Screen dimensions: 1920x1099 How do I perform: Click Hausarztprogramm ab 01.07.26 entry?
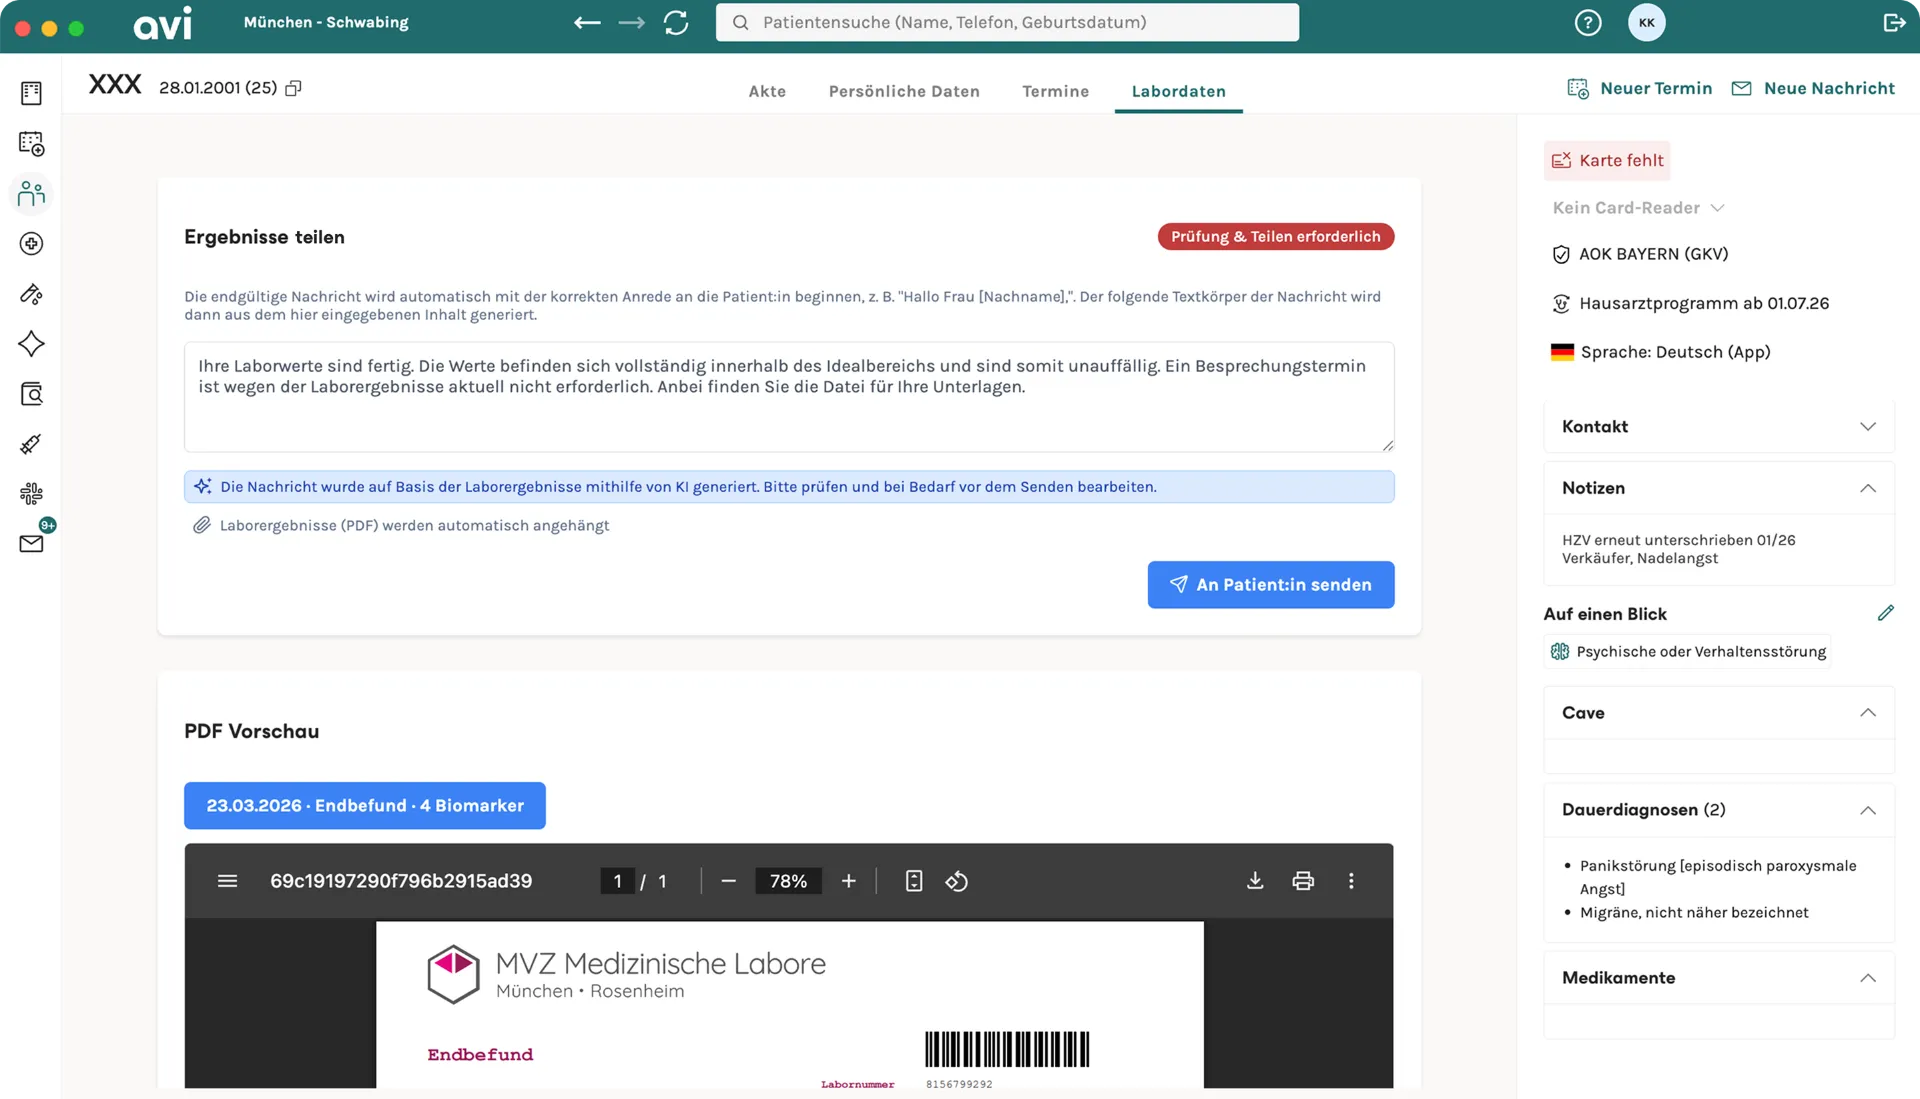click(1690, 303)
